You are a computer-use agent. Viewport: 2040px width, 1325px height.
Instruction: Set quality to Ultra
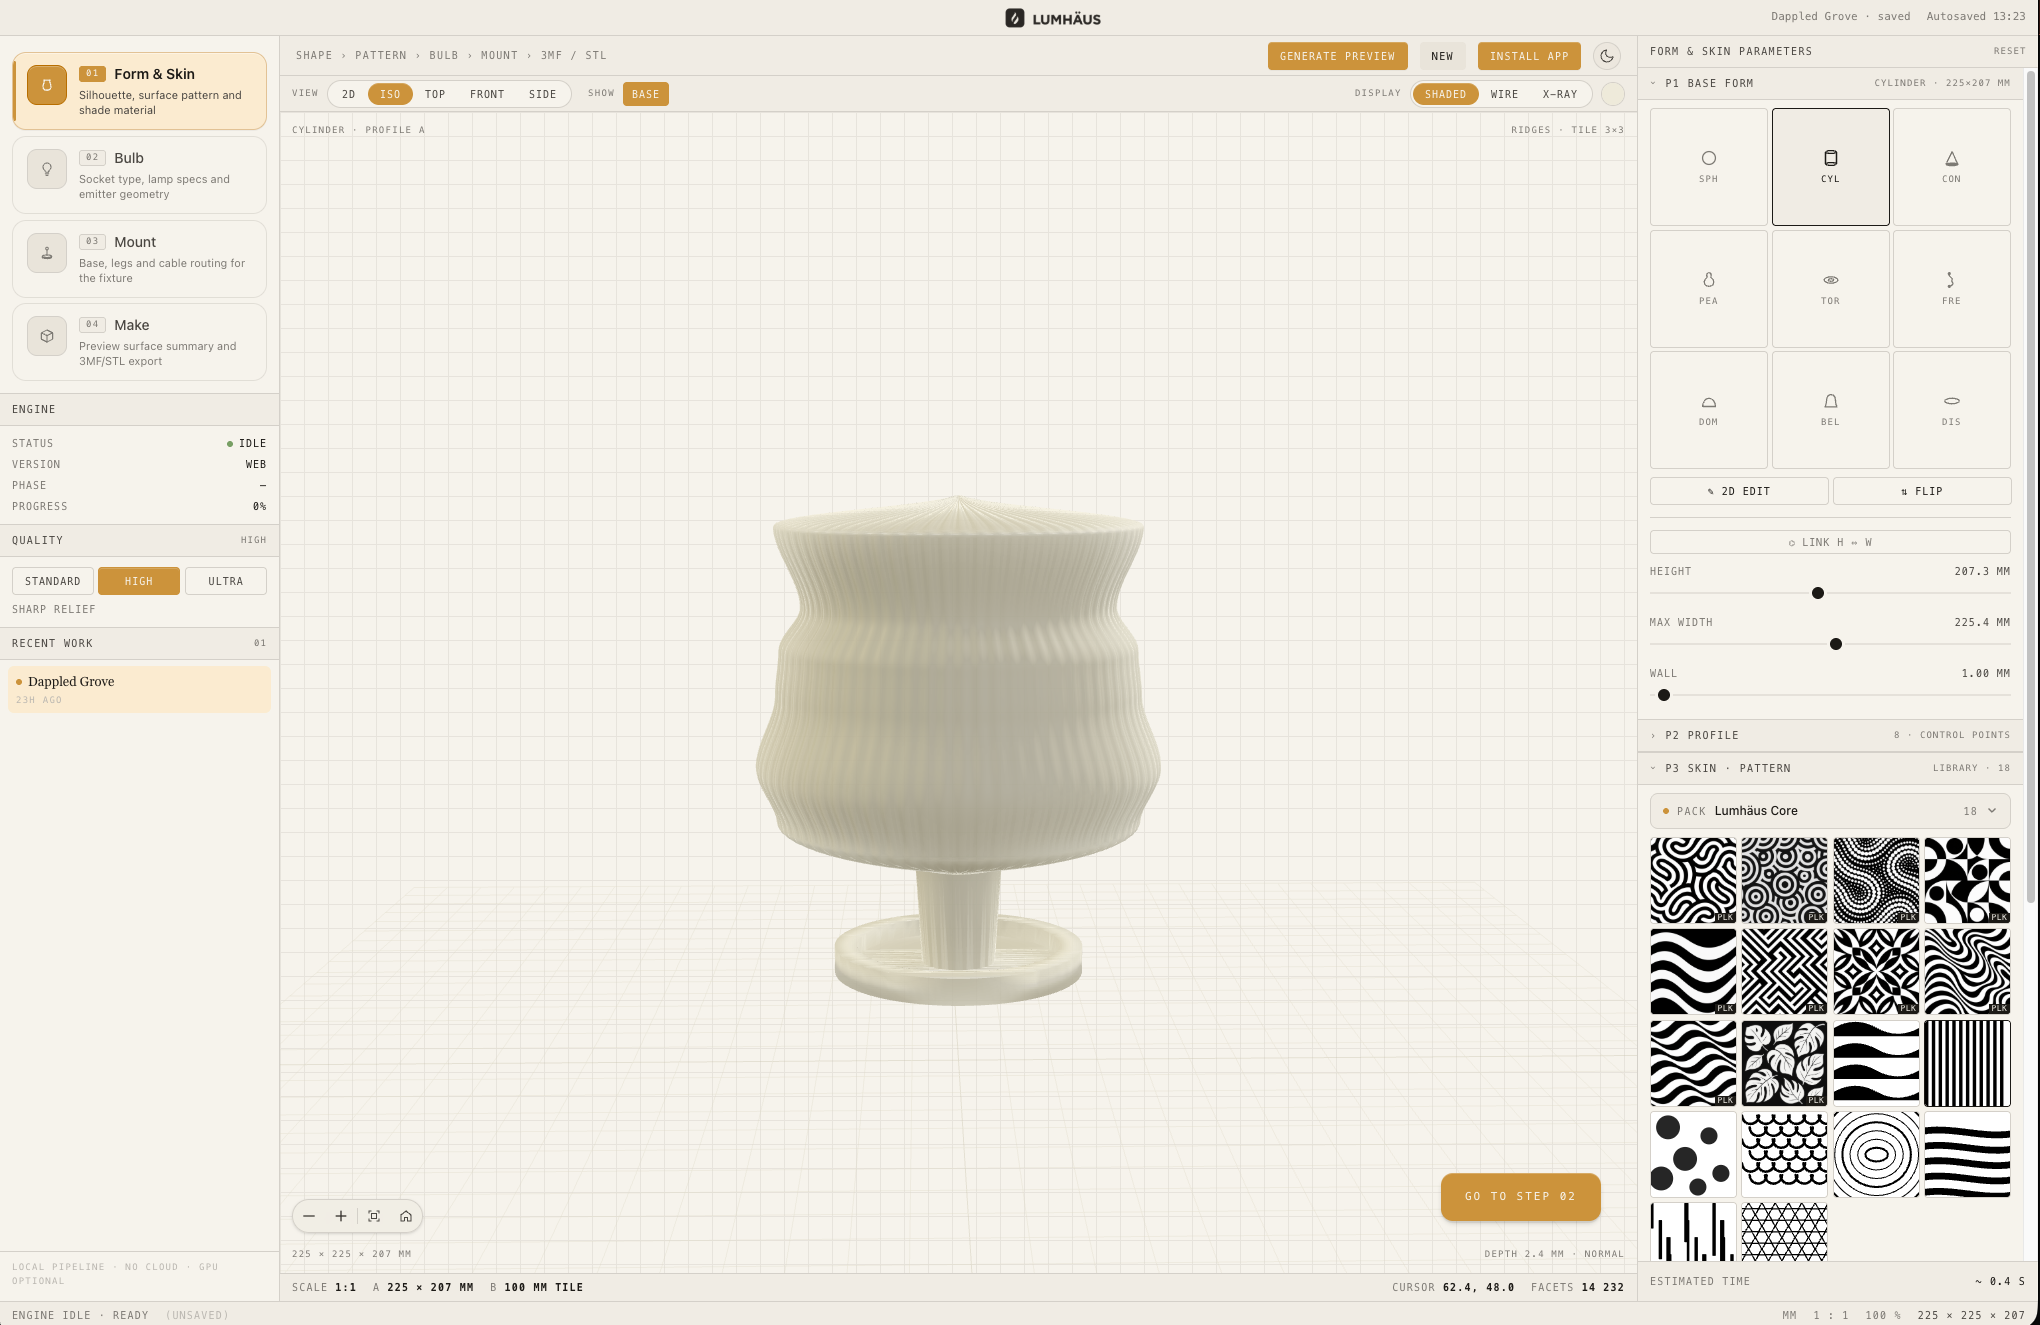point(226,581)
